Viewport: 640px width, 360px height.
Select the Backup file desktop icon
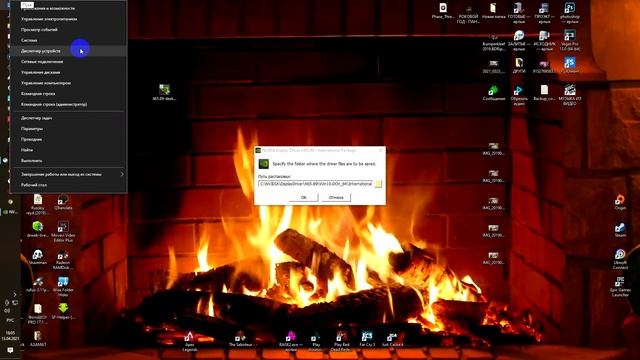pos(544,93)
